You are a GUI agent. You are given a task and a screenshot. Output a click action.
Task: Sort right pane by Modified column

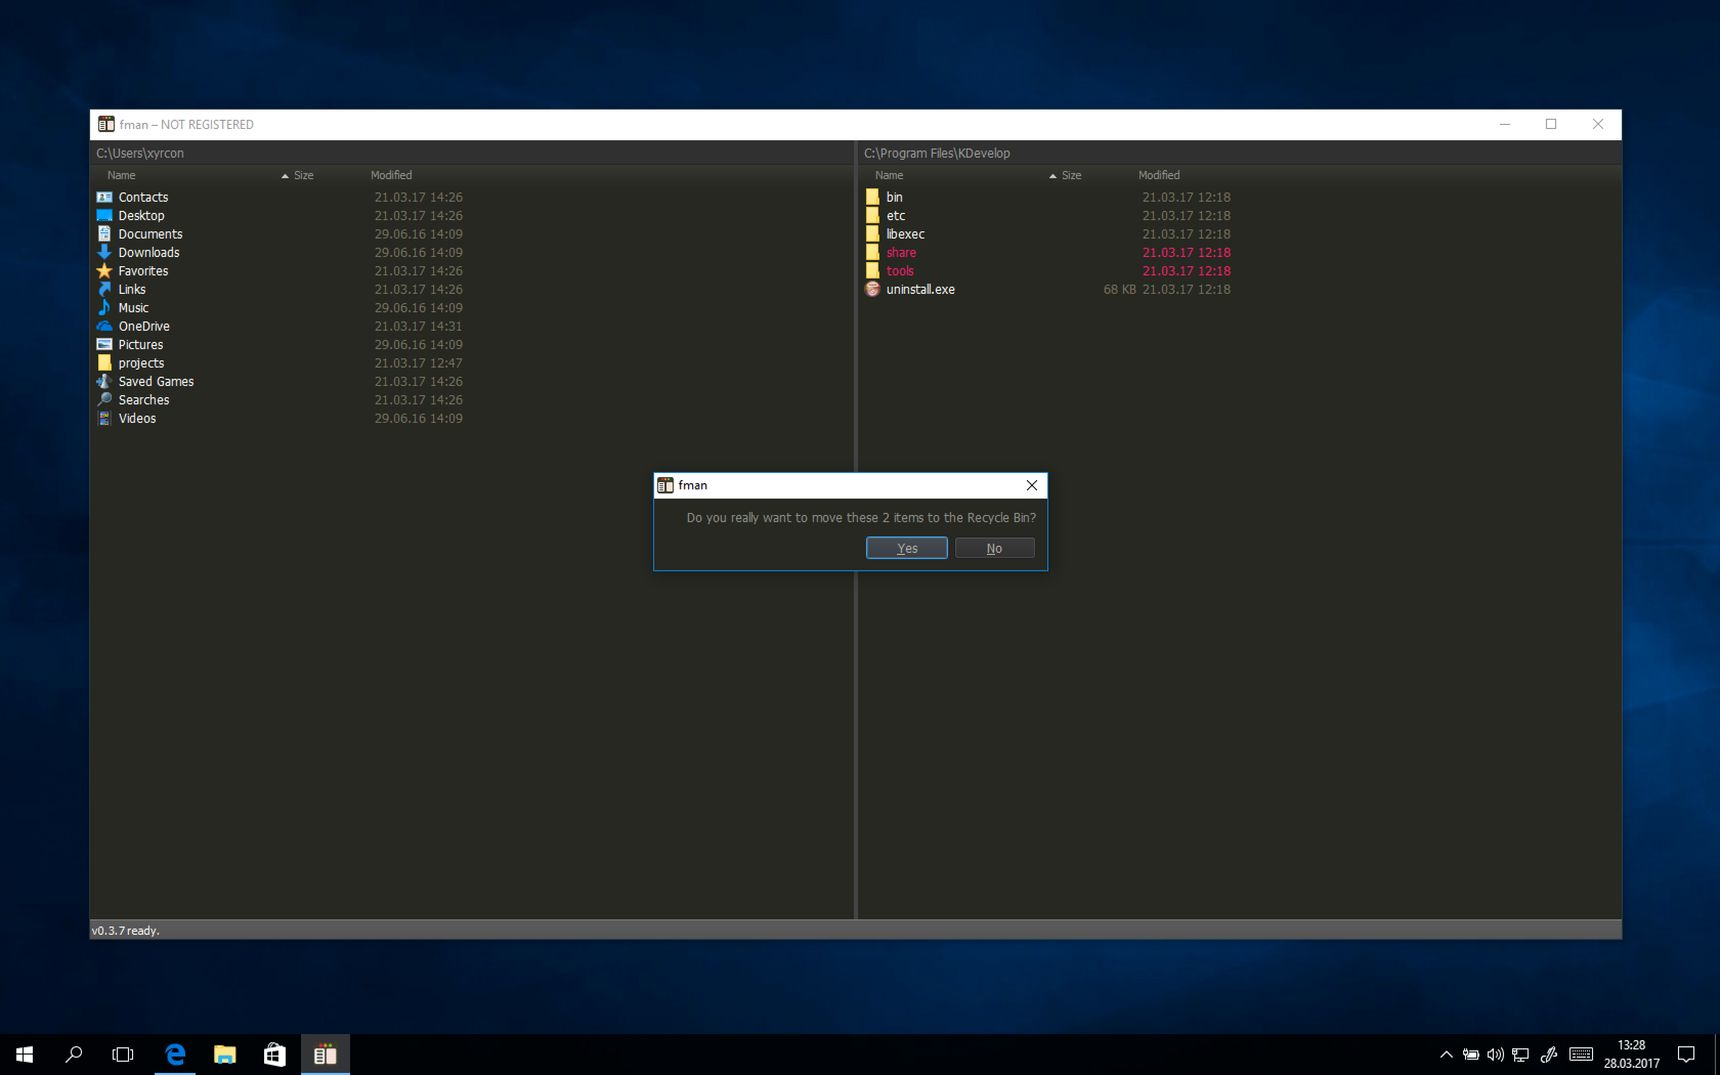[1159, 175]
